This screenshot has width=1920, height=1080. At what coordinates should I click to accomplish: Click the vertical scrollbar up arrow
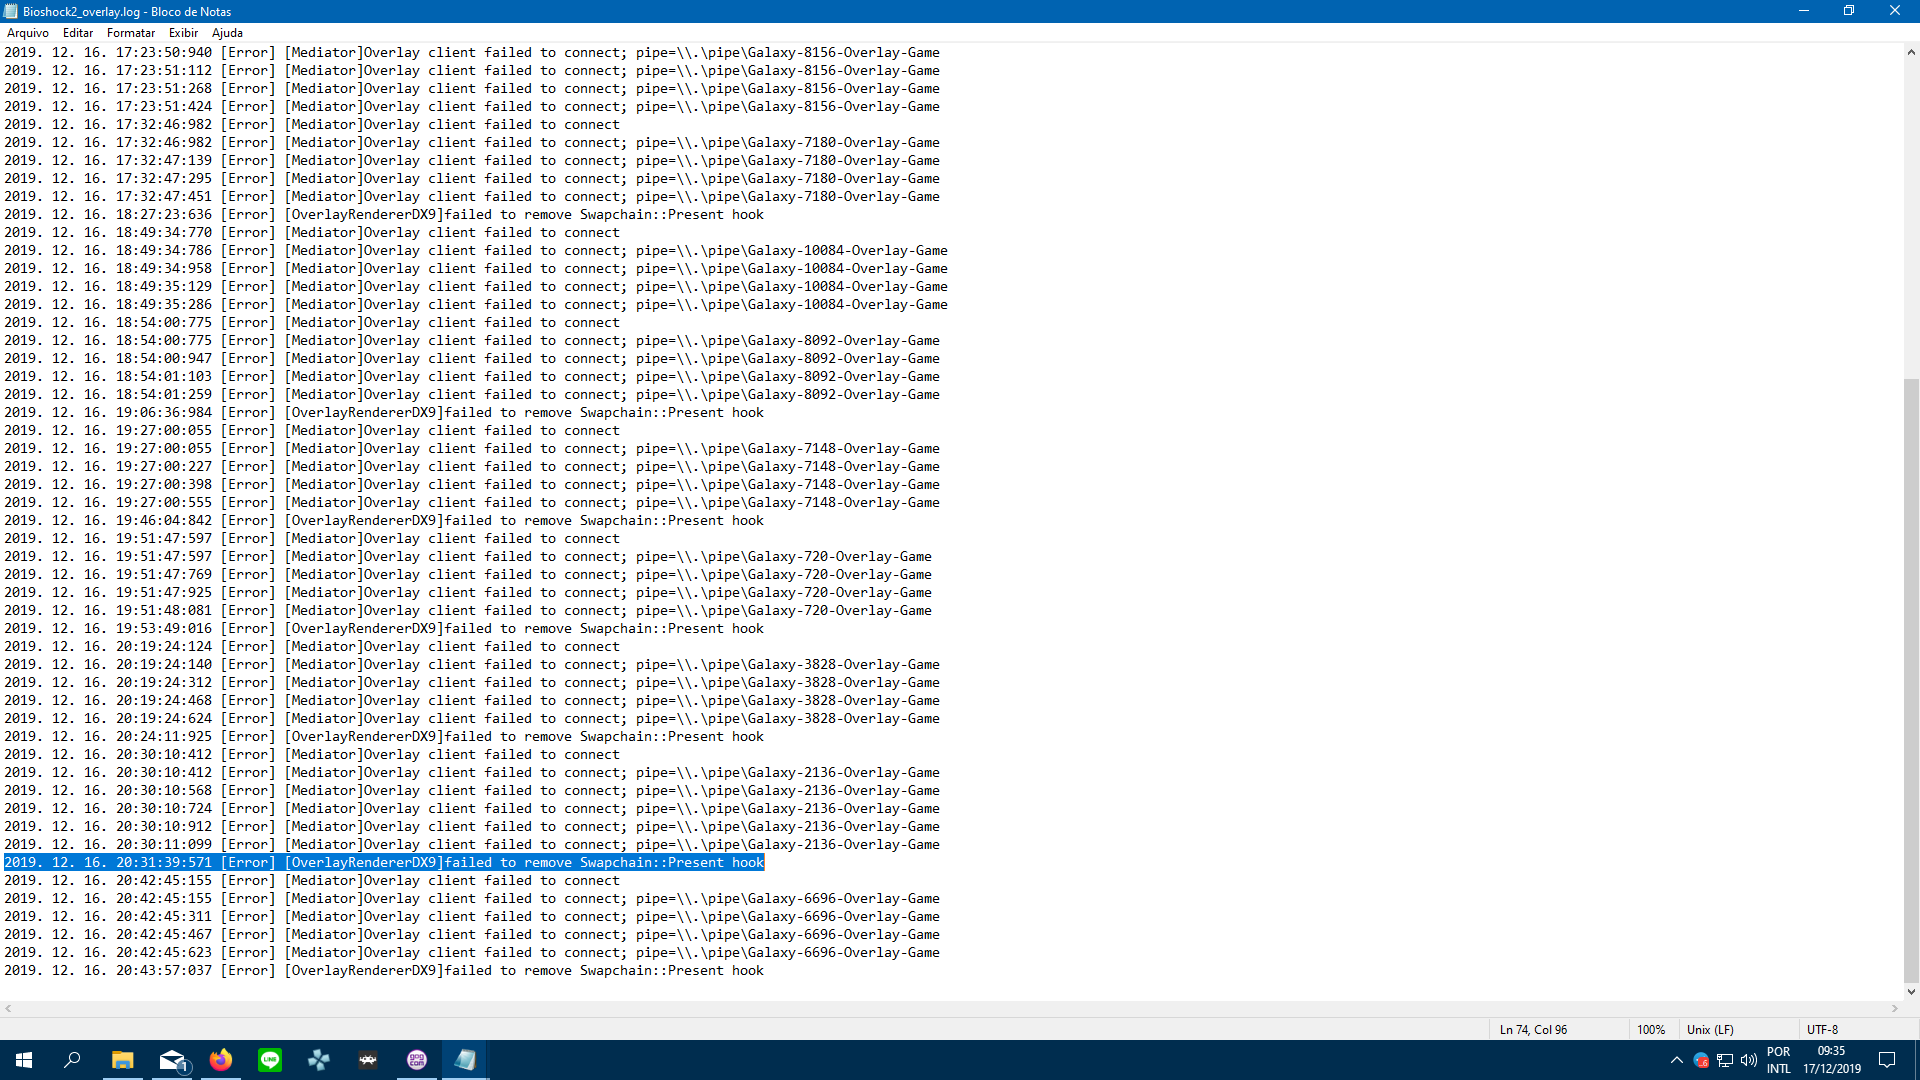click(1911, 52)
